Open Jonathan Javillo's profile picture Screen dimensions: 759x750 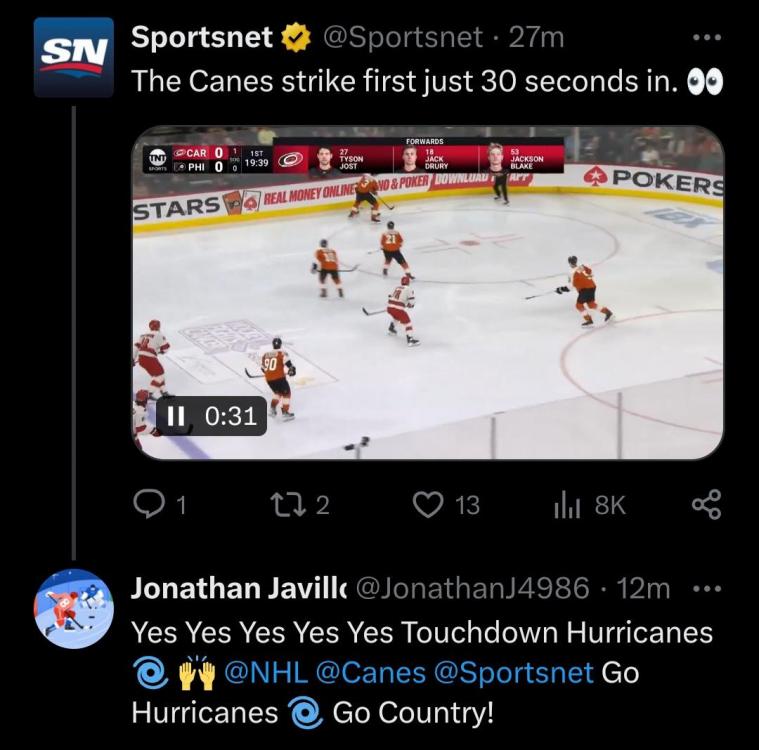(x=74, y=609)
